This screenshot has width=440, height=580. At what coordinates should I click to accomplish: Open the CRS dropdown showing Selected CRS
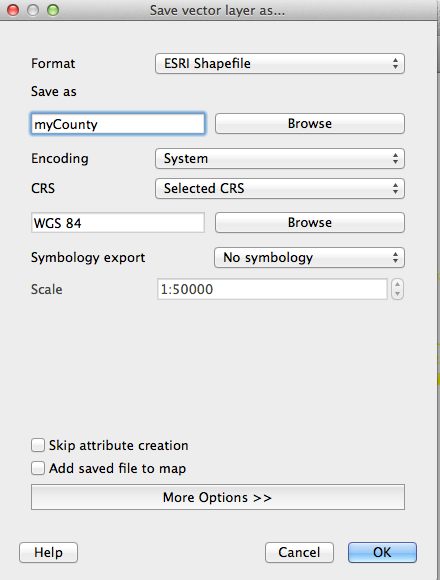tap(280, 189)
